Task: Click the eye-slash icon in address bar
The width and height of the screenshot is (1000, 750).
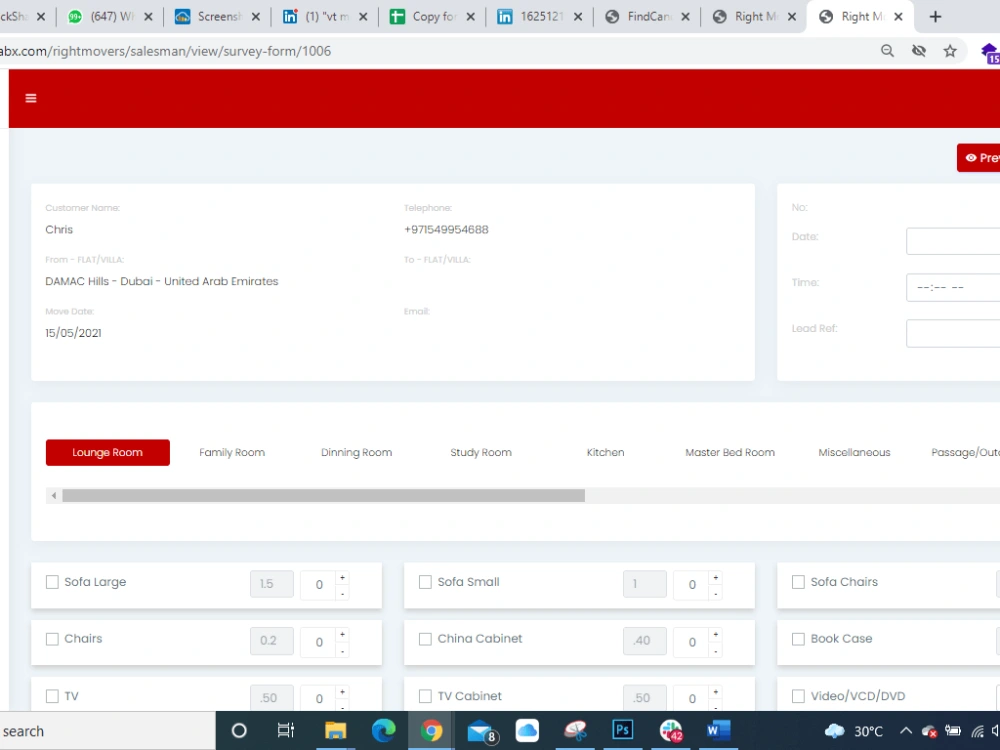Action: tap(918, 51)
